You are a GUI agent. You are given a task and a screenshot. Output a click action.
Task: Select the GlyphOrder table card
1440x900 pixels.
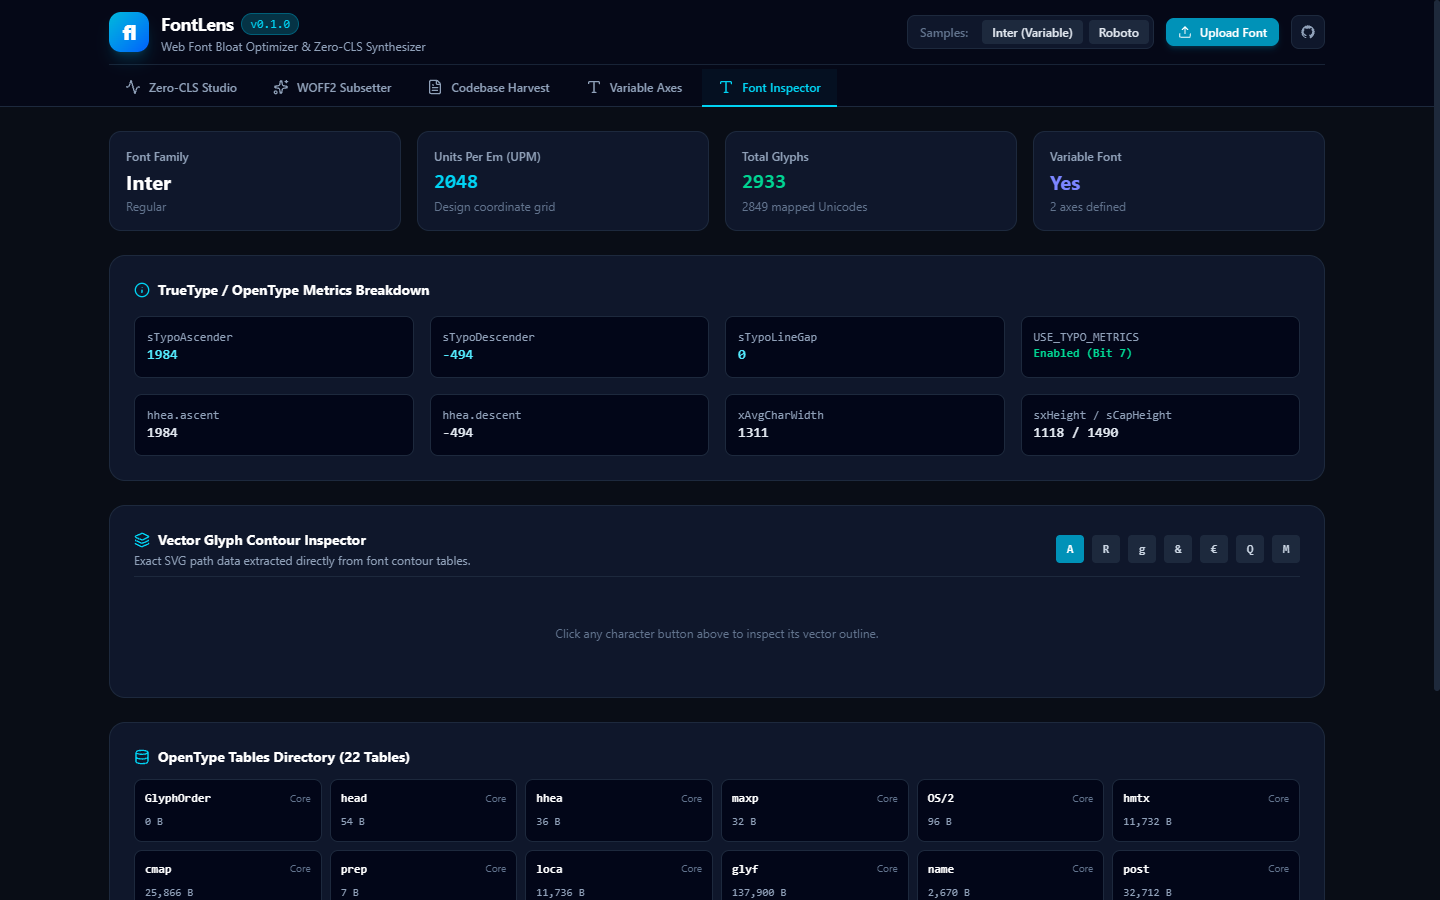(x=228, y=810)
